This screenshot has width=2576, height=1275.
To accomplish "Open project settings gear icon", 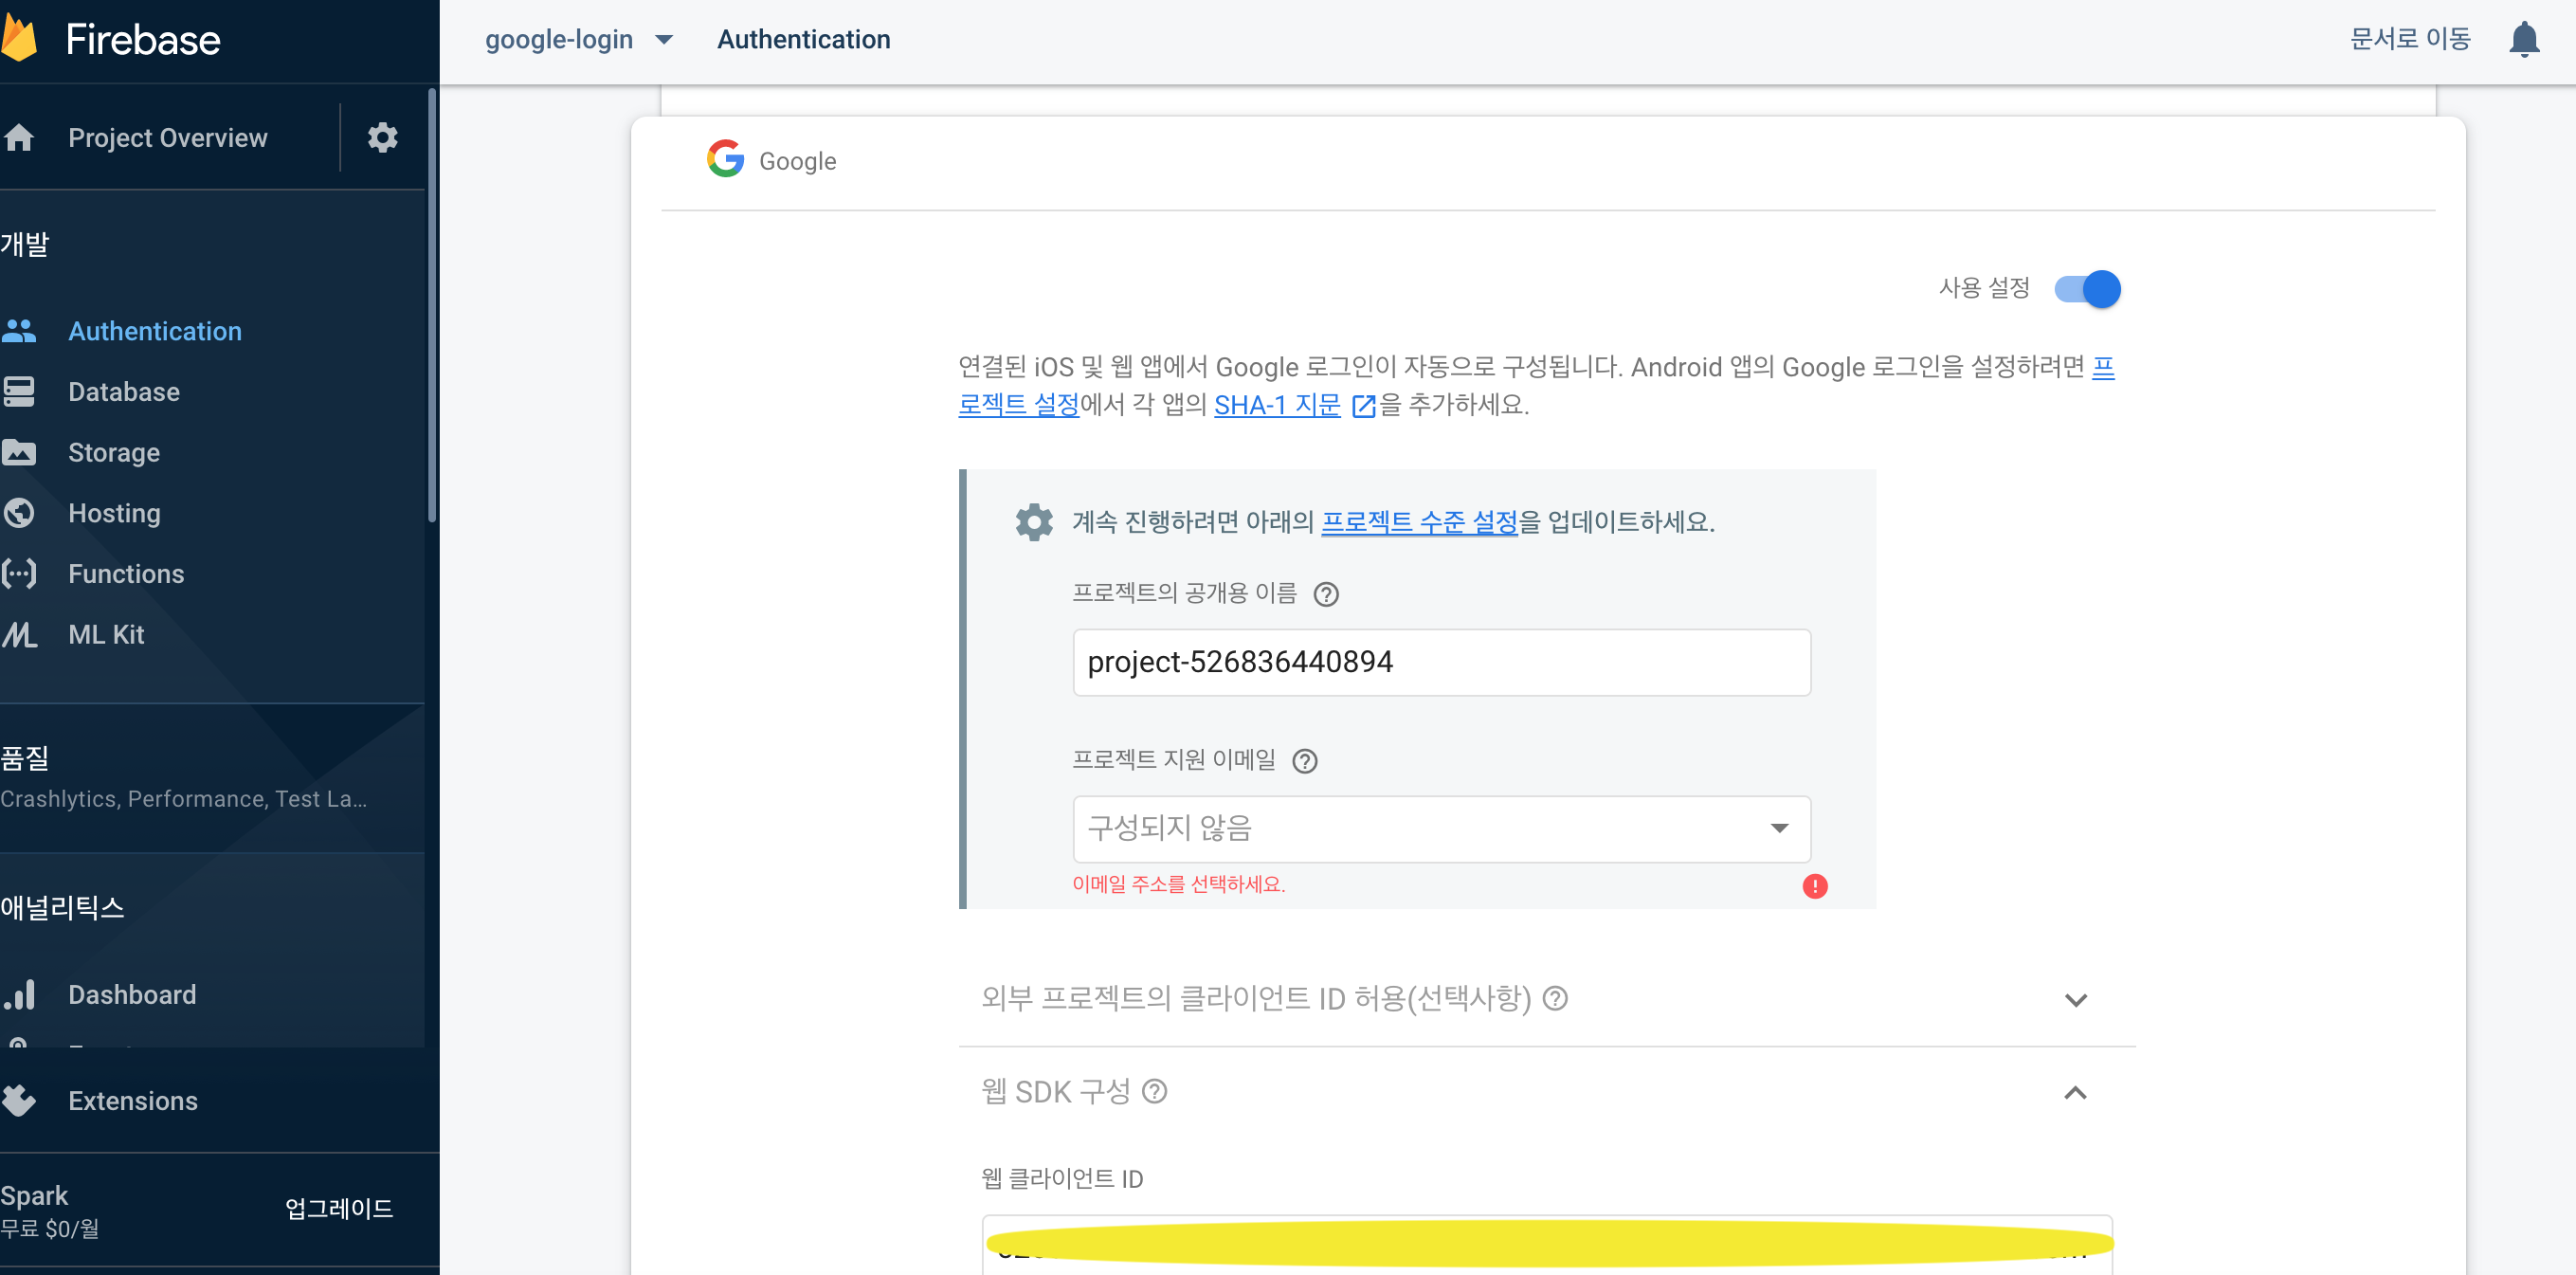I will (x=382, y=137).
